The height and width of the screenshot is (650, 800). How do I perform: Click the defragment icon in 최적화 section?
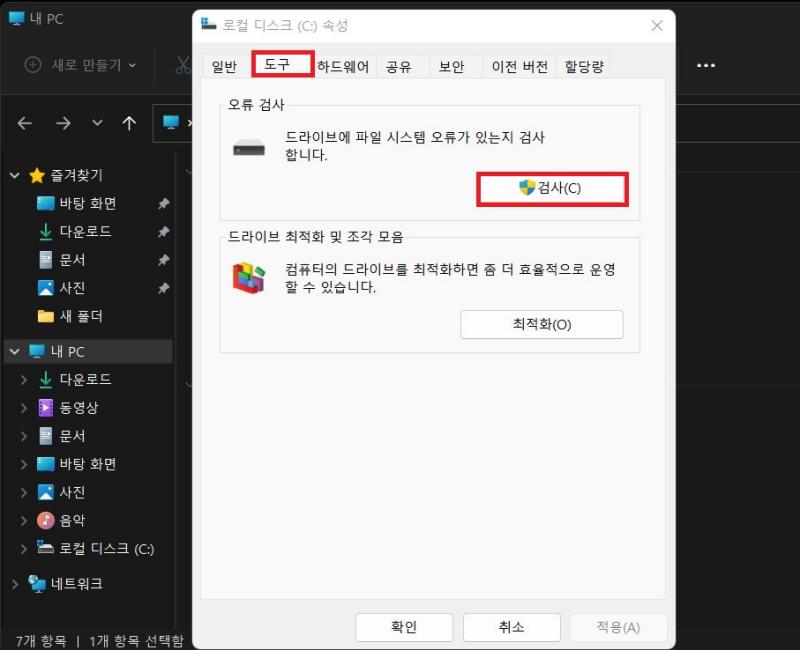[x=249, y=278]
